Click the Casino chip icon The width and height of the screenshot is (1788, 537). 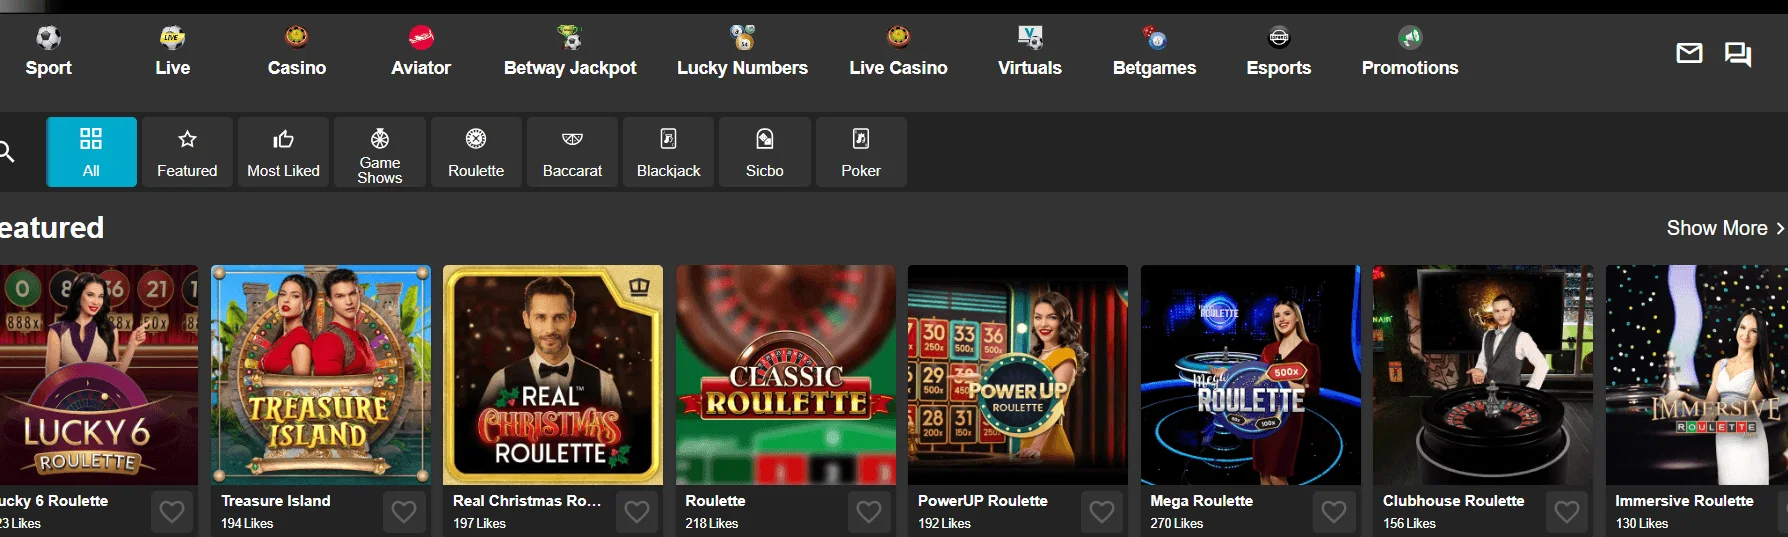297,38
